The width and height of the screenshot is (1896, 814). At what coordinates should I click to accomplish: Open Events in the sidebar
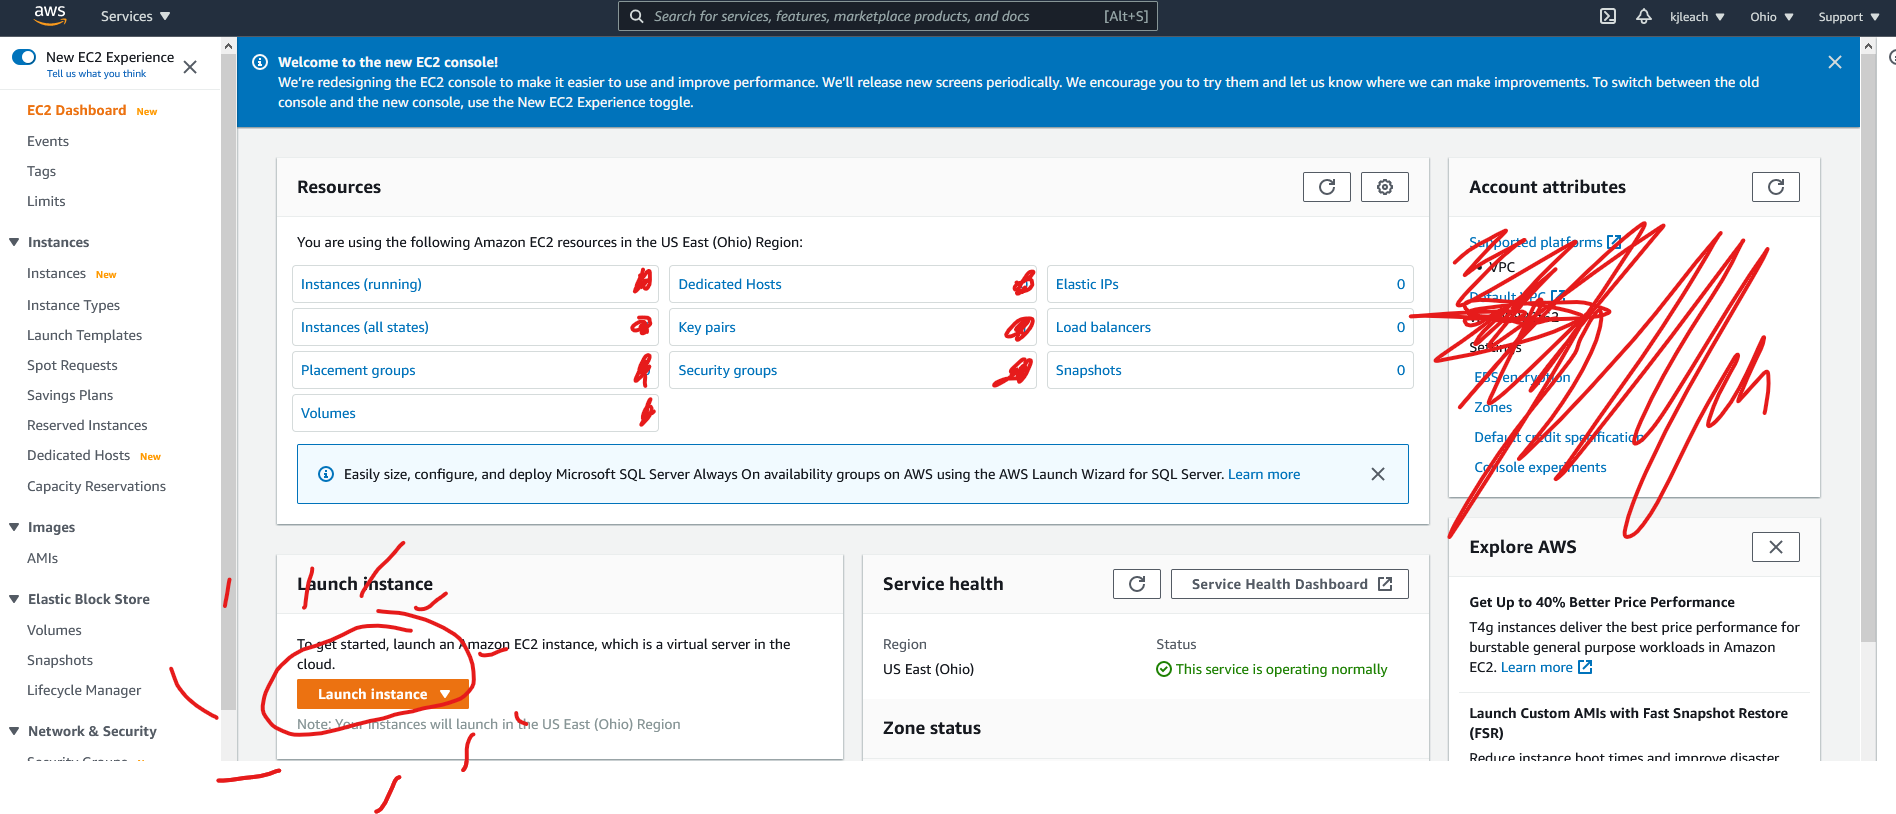pos(48,141)
